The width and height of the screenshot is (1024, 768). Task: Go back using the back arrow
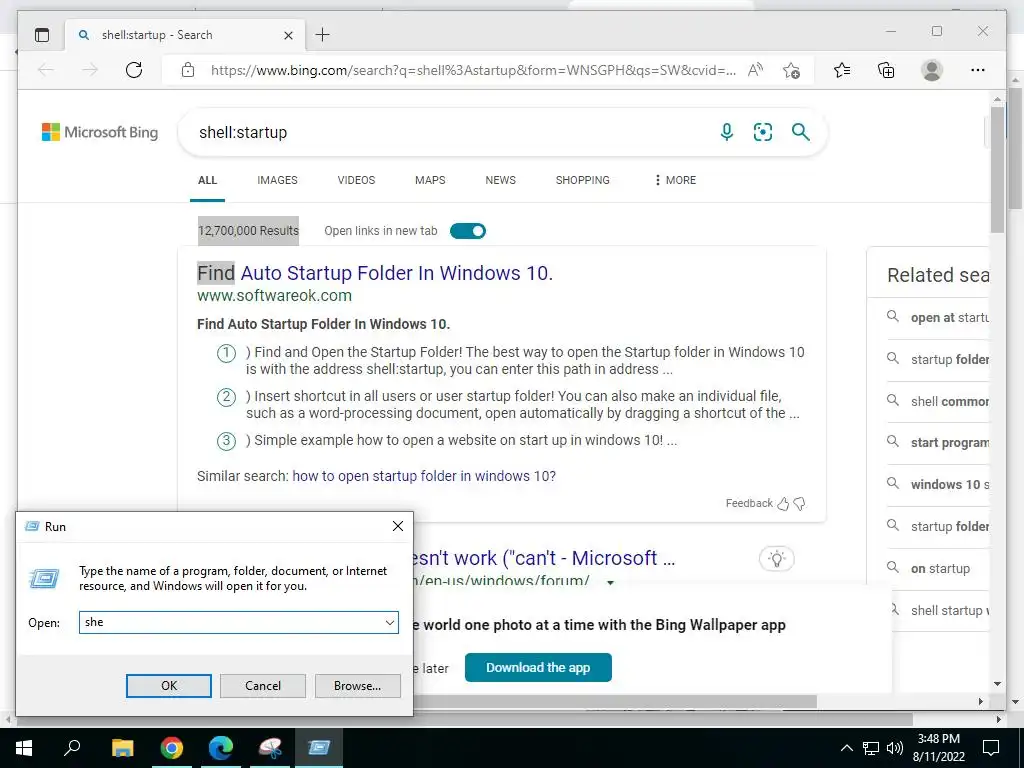pos(46,70)
